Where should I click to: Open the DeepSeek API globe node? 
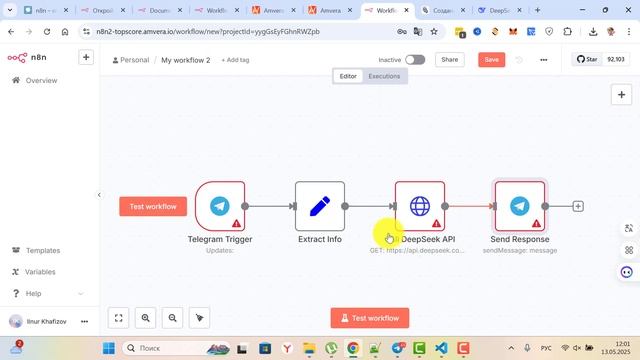[x=420, y=206]
